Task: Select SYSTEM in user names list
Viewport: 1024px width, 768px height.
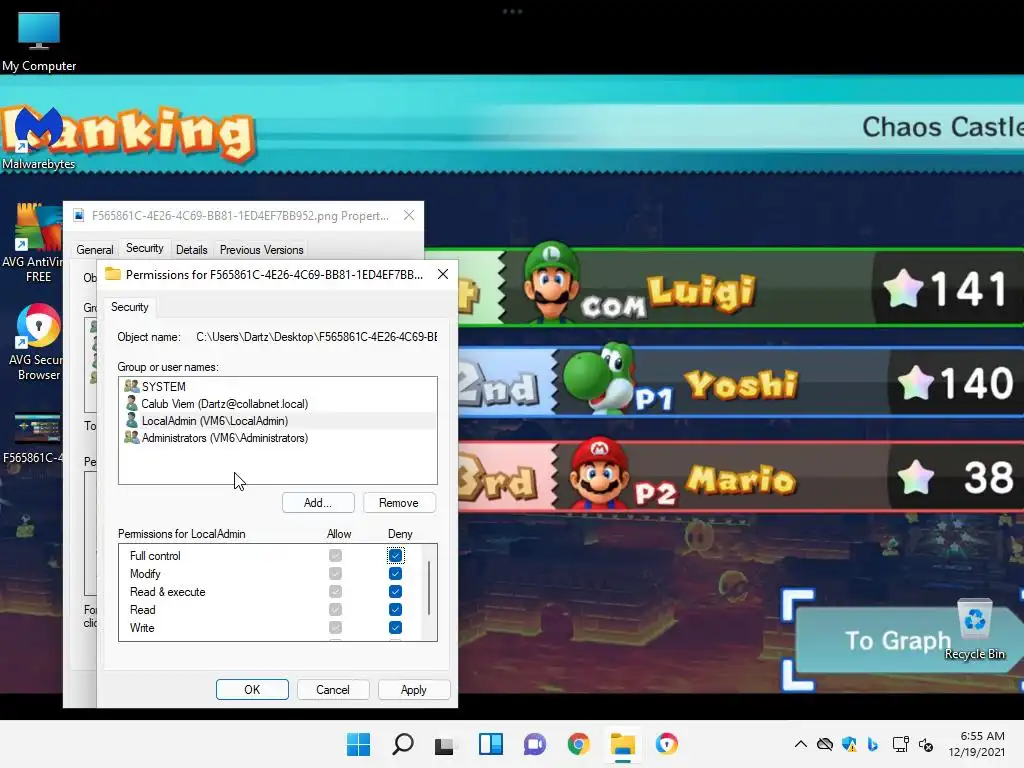Action: [278, 387]
